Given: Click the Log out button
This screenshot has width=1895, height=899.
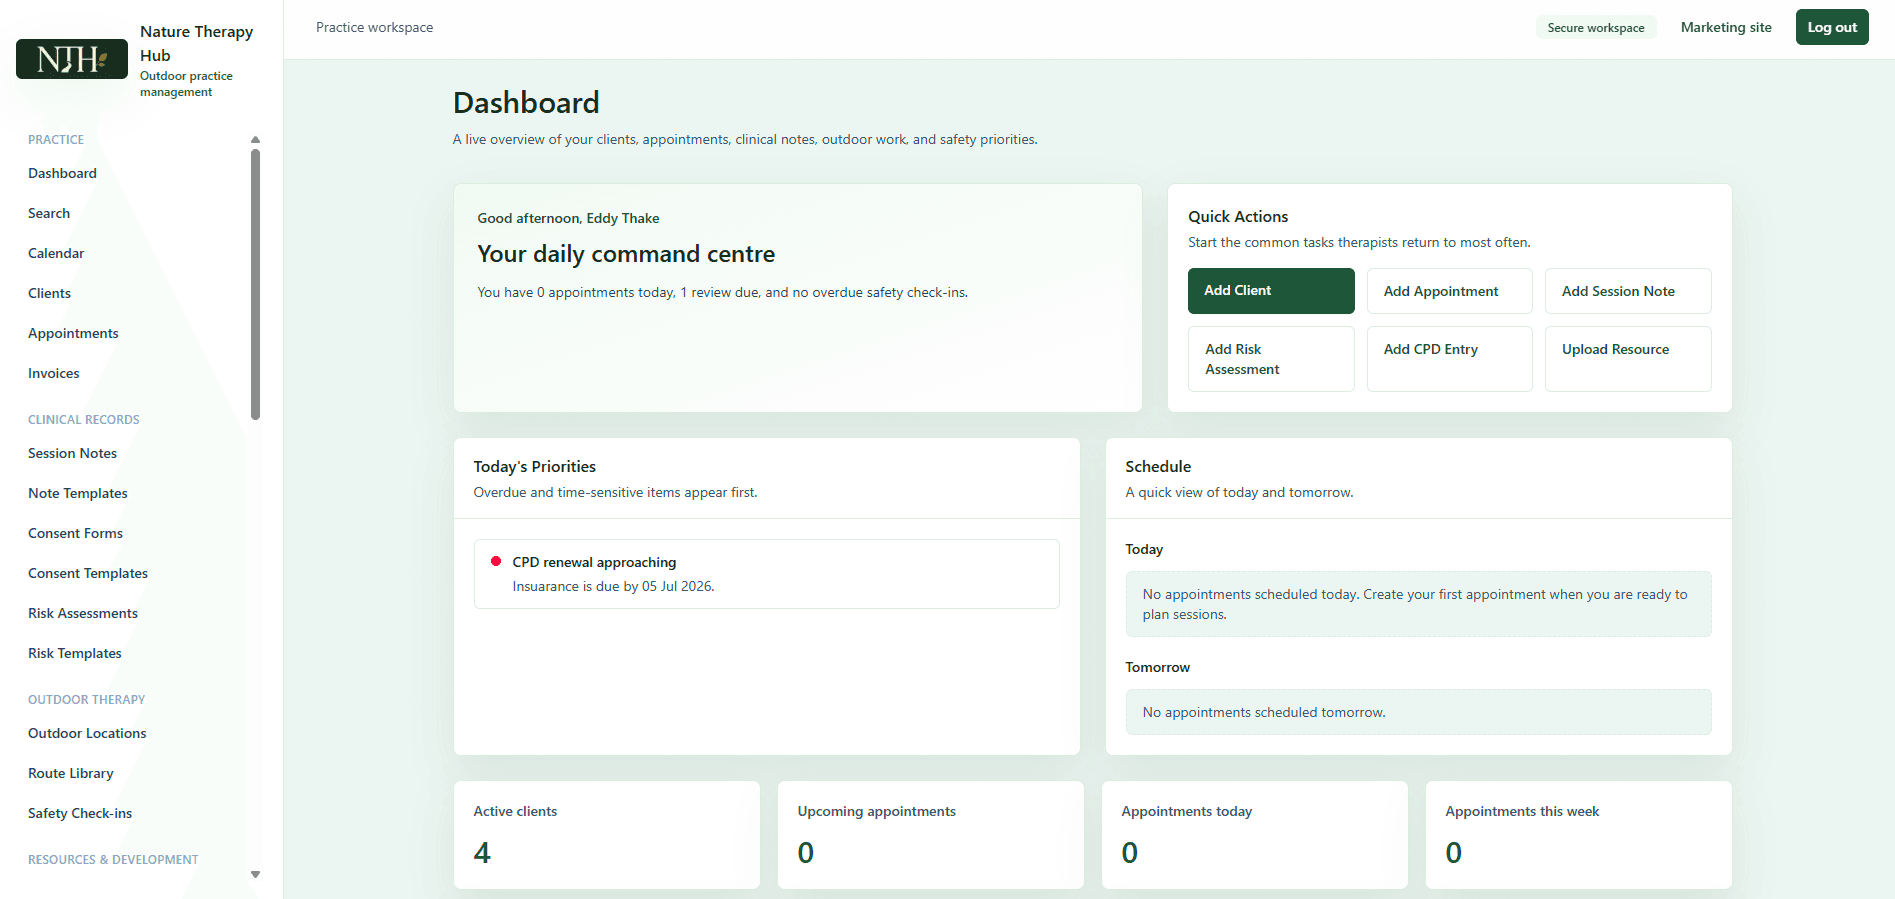Looking at the screenshot, I should point(1832,27).
